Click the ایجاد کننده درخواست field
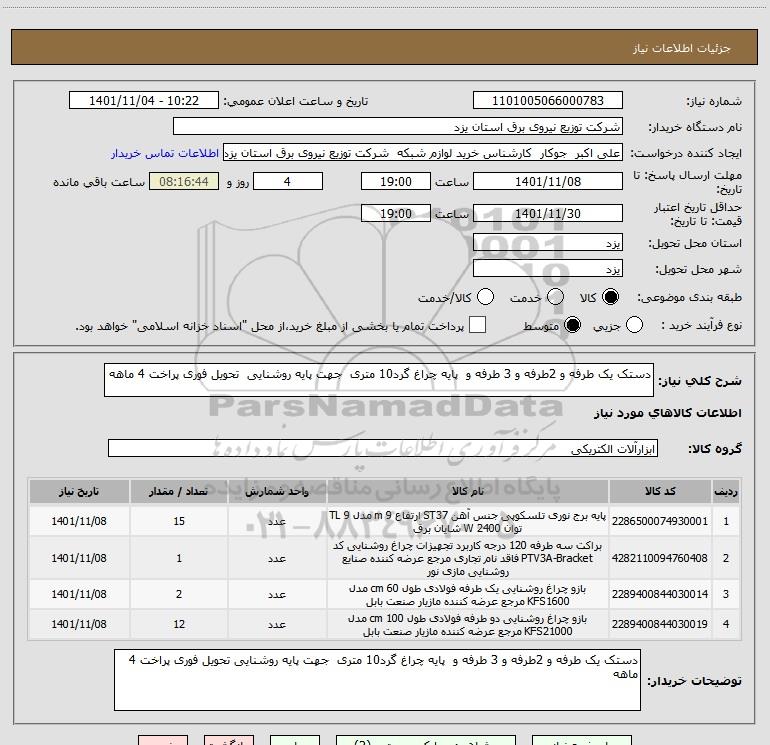 (x=423, y=153)
